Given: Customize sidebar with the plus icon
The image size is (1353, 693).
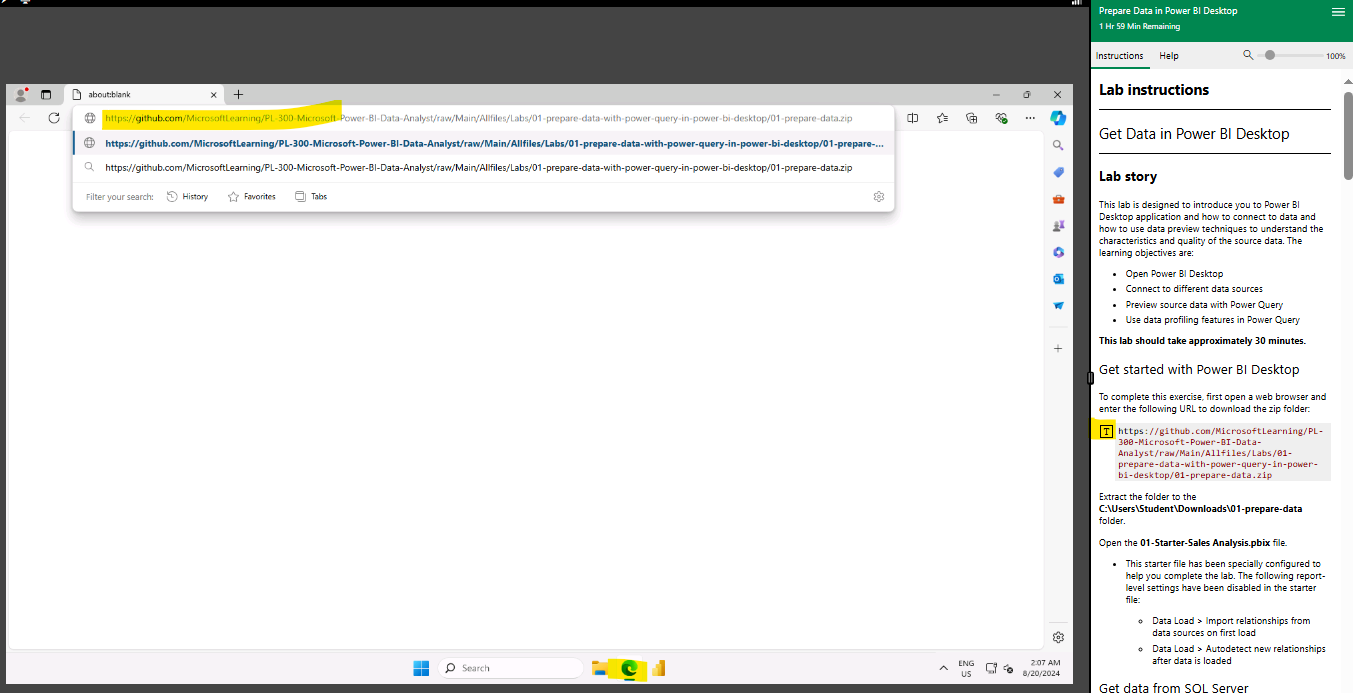Looking at the screenshot, I should click(1058, 348).
